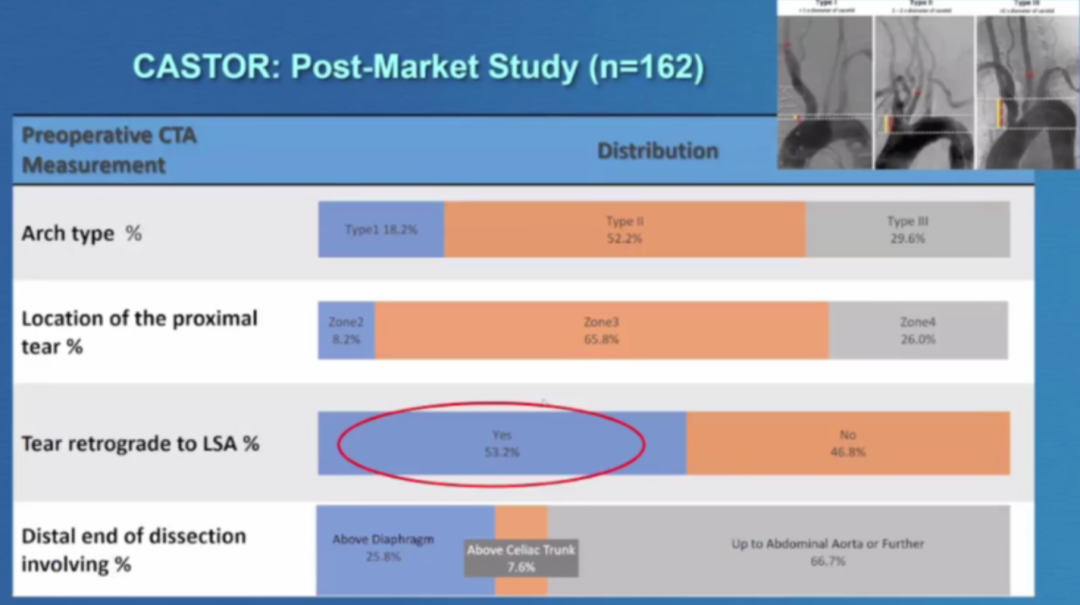The height and width of the screenshot is (605, 1080).
Task: Select the Tear retrograde to LSA % label
Action: (x=140, y=443)
